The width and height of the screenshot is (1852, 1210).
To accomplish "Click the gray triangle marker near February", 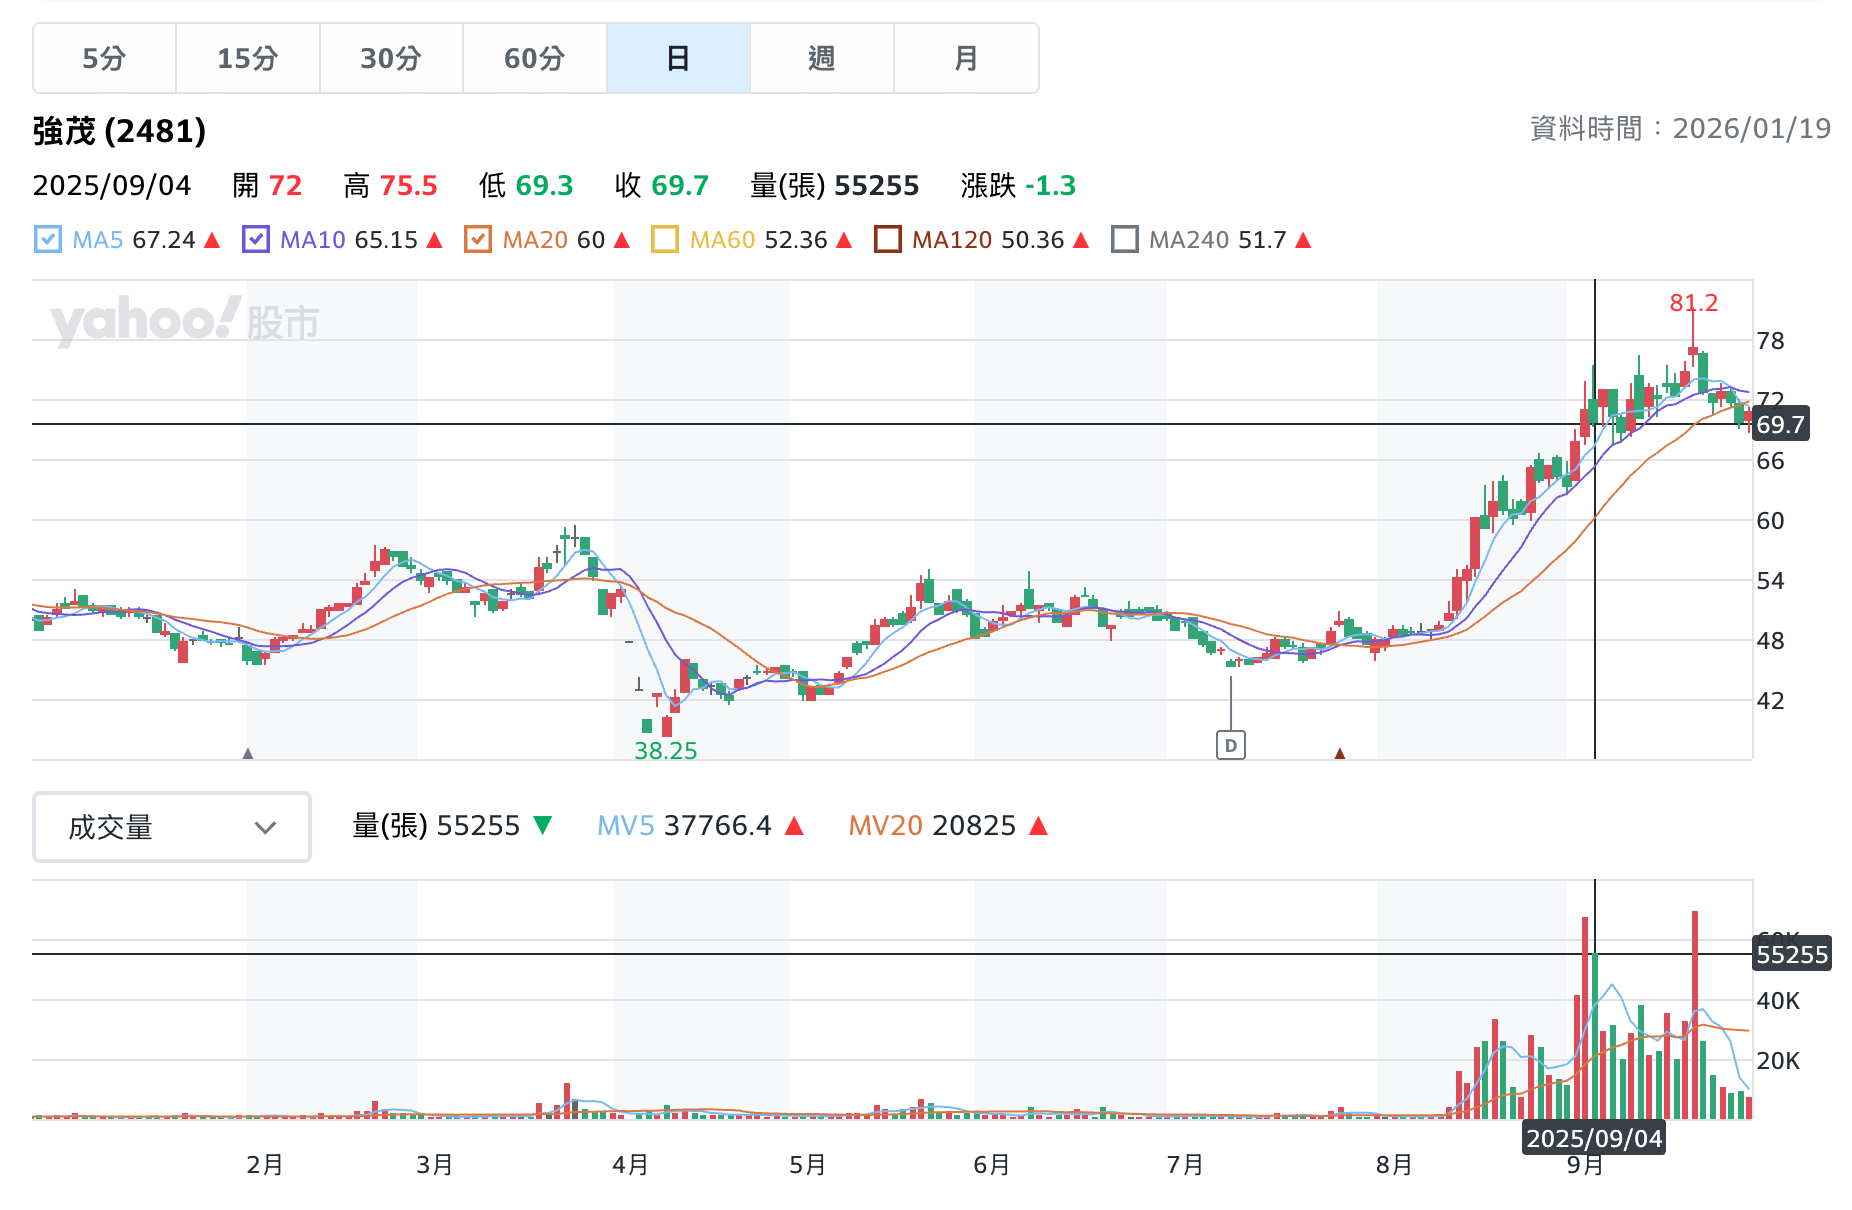I will point(248,753).
